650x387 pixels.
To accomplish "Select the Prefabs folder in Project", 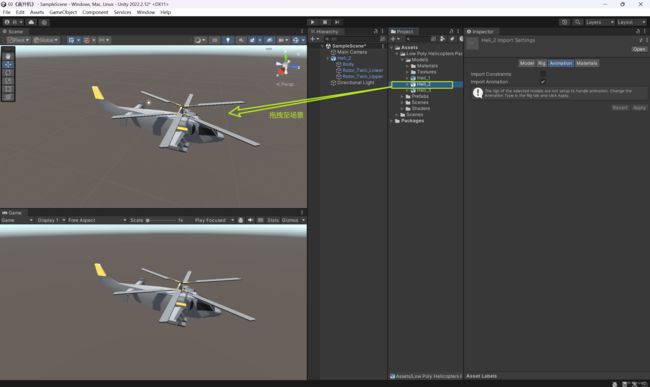I will [x=420, y=96].
